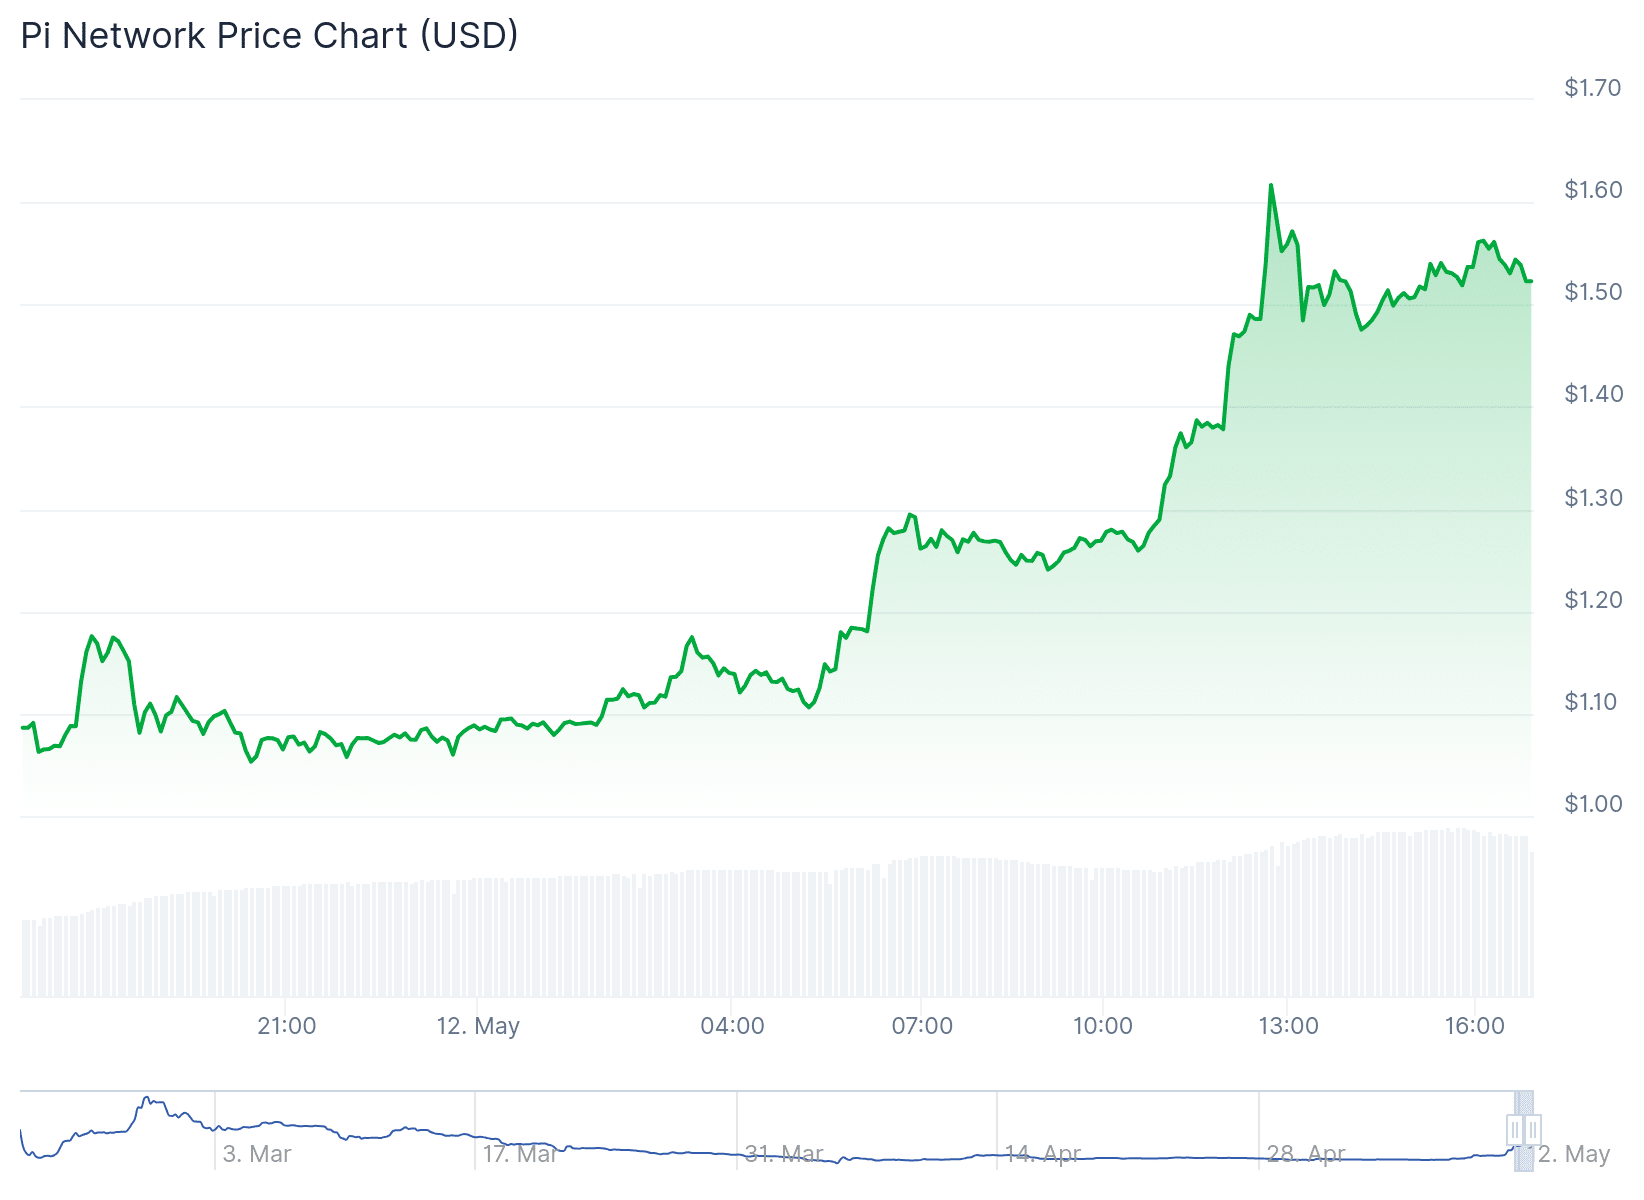
Task: Click the 04:00 time axis label
Action: point(732,1026)
